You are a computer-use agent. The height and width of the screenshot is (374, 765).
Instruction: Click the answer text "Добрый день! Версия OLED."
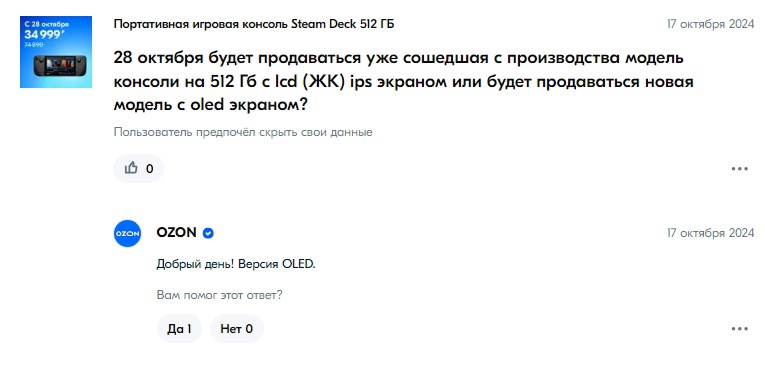(x=236, y=264)
